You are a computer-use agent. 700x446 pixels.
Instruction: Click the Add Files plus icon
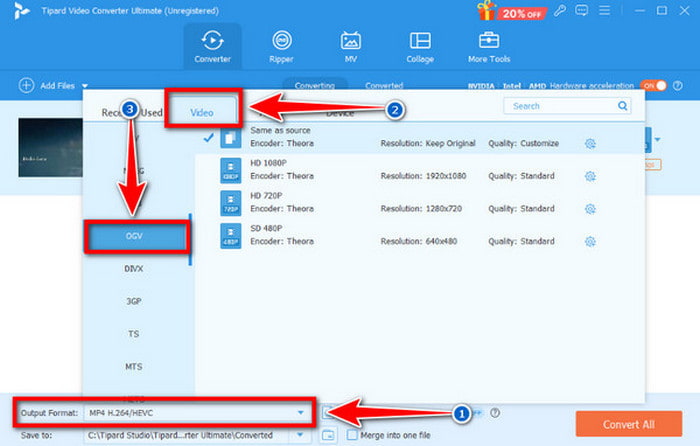point(26,85)
